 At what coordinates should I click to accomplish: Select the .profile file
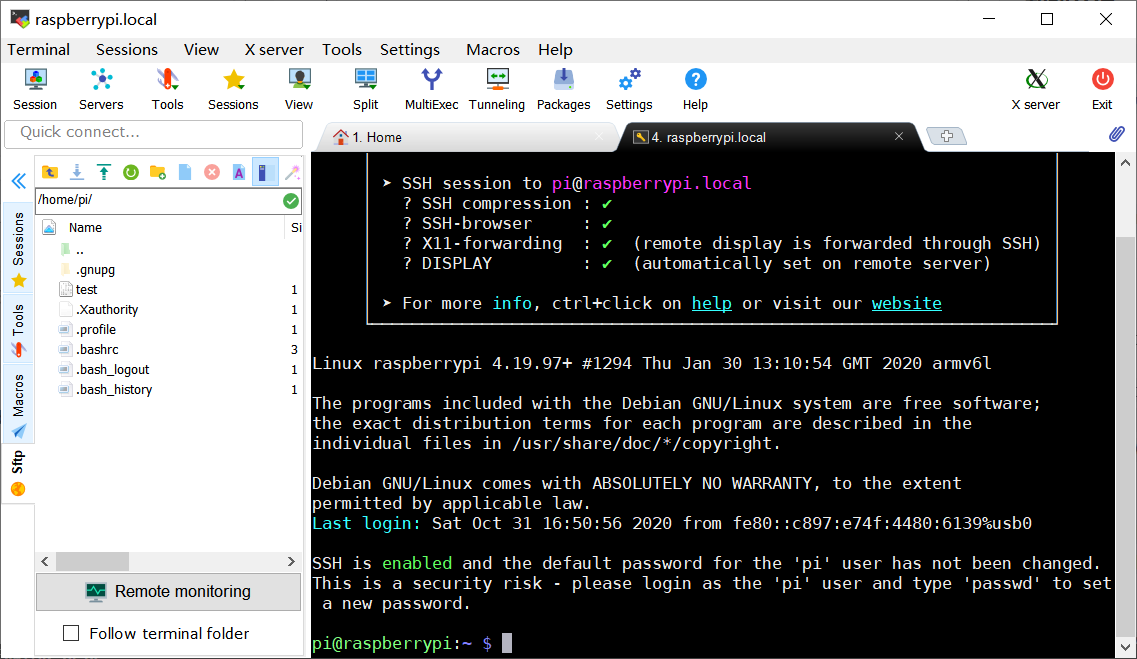click(x=96, y=330)
